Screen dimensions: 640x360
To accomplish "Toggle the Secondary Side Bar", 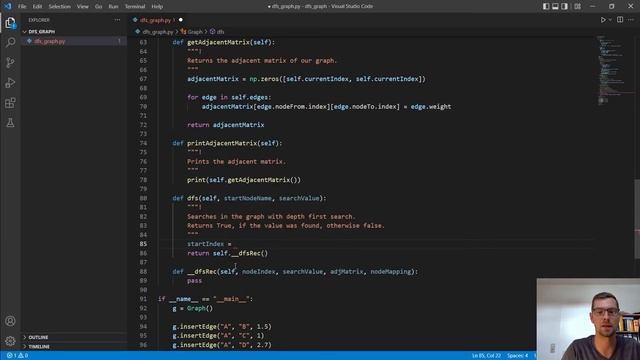I will point(564,6).
